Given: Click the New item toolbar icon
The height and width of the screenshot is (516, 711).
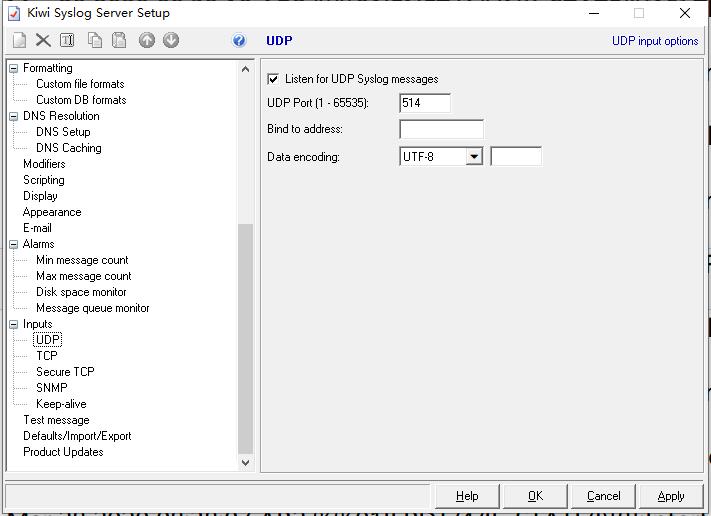Looking at the screenshot, I should point(19,40).
